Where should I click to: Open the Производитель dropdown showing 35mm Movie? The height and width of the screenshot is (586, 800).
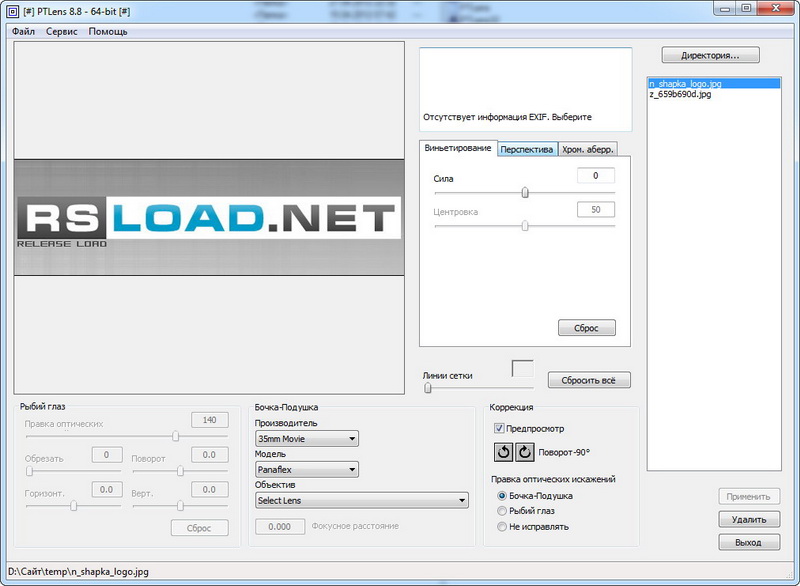[307, 439]
